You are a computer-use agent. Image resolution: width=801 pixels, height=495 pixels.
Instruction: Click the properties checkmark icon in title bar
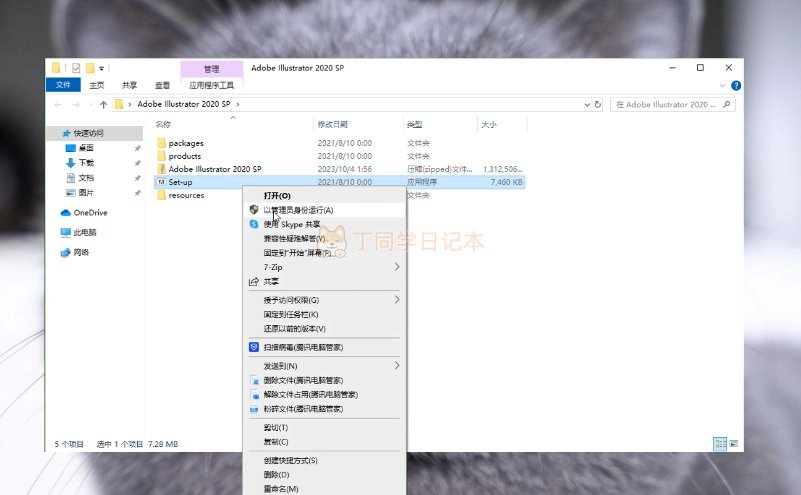click(76, 67)
